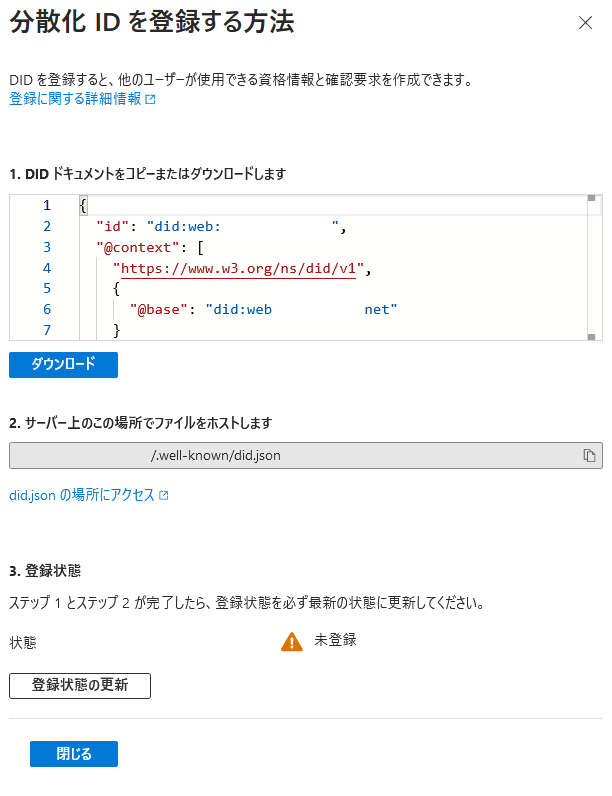The height and width of the screenshot is (796, 612).
Task: Click the closing brace on line 7
Action: [117, 330]
